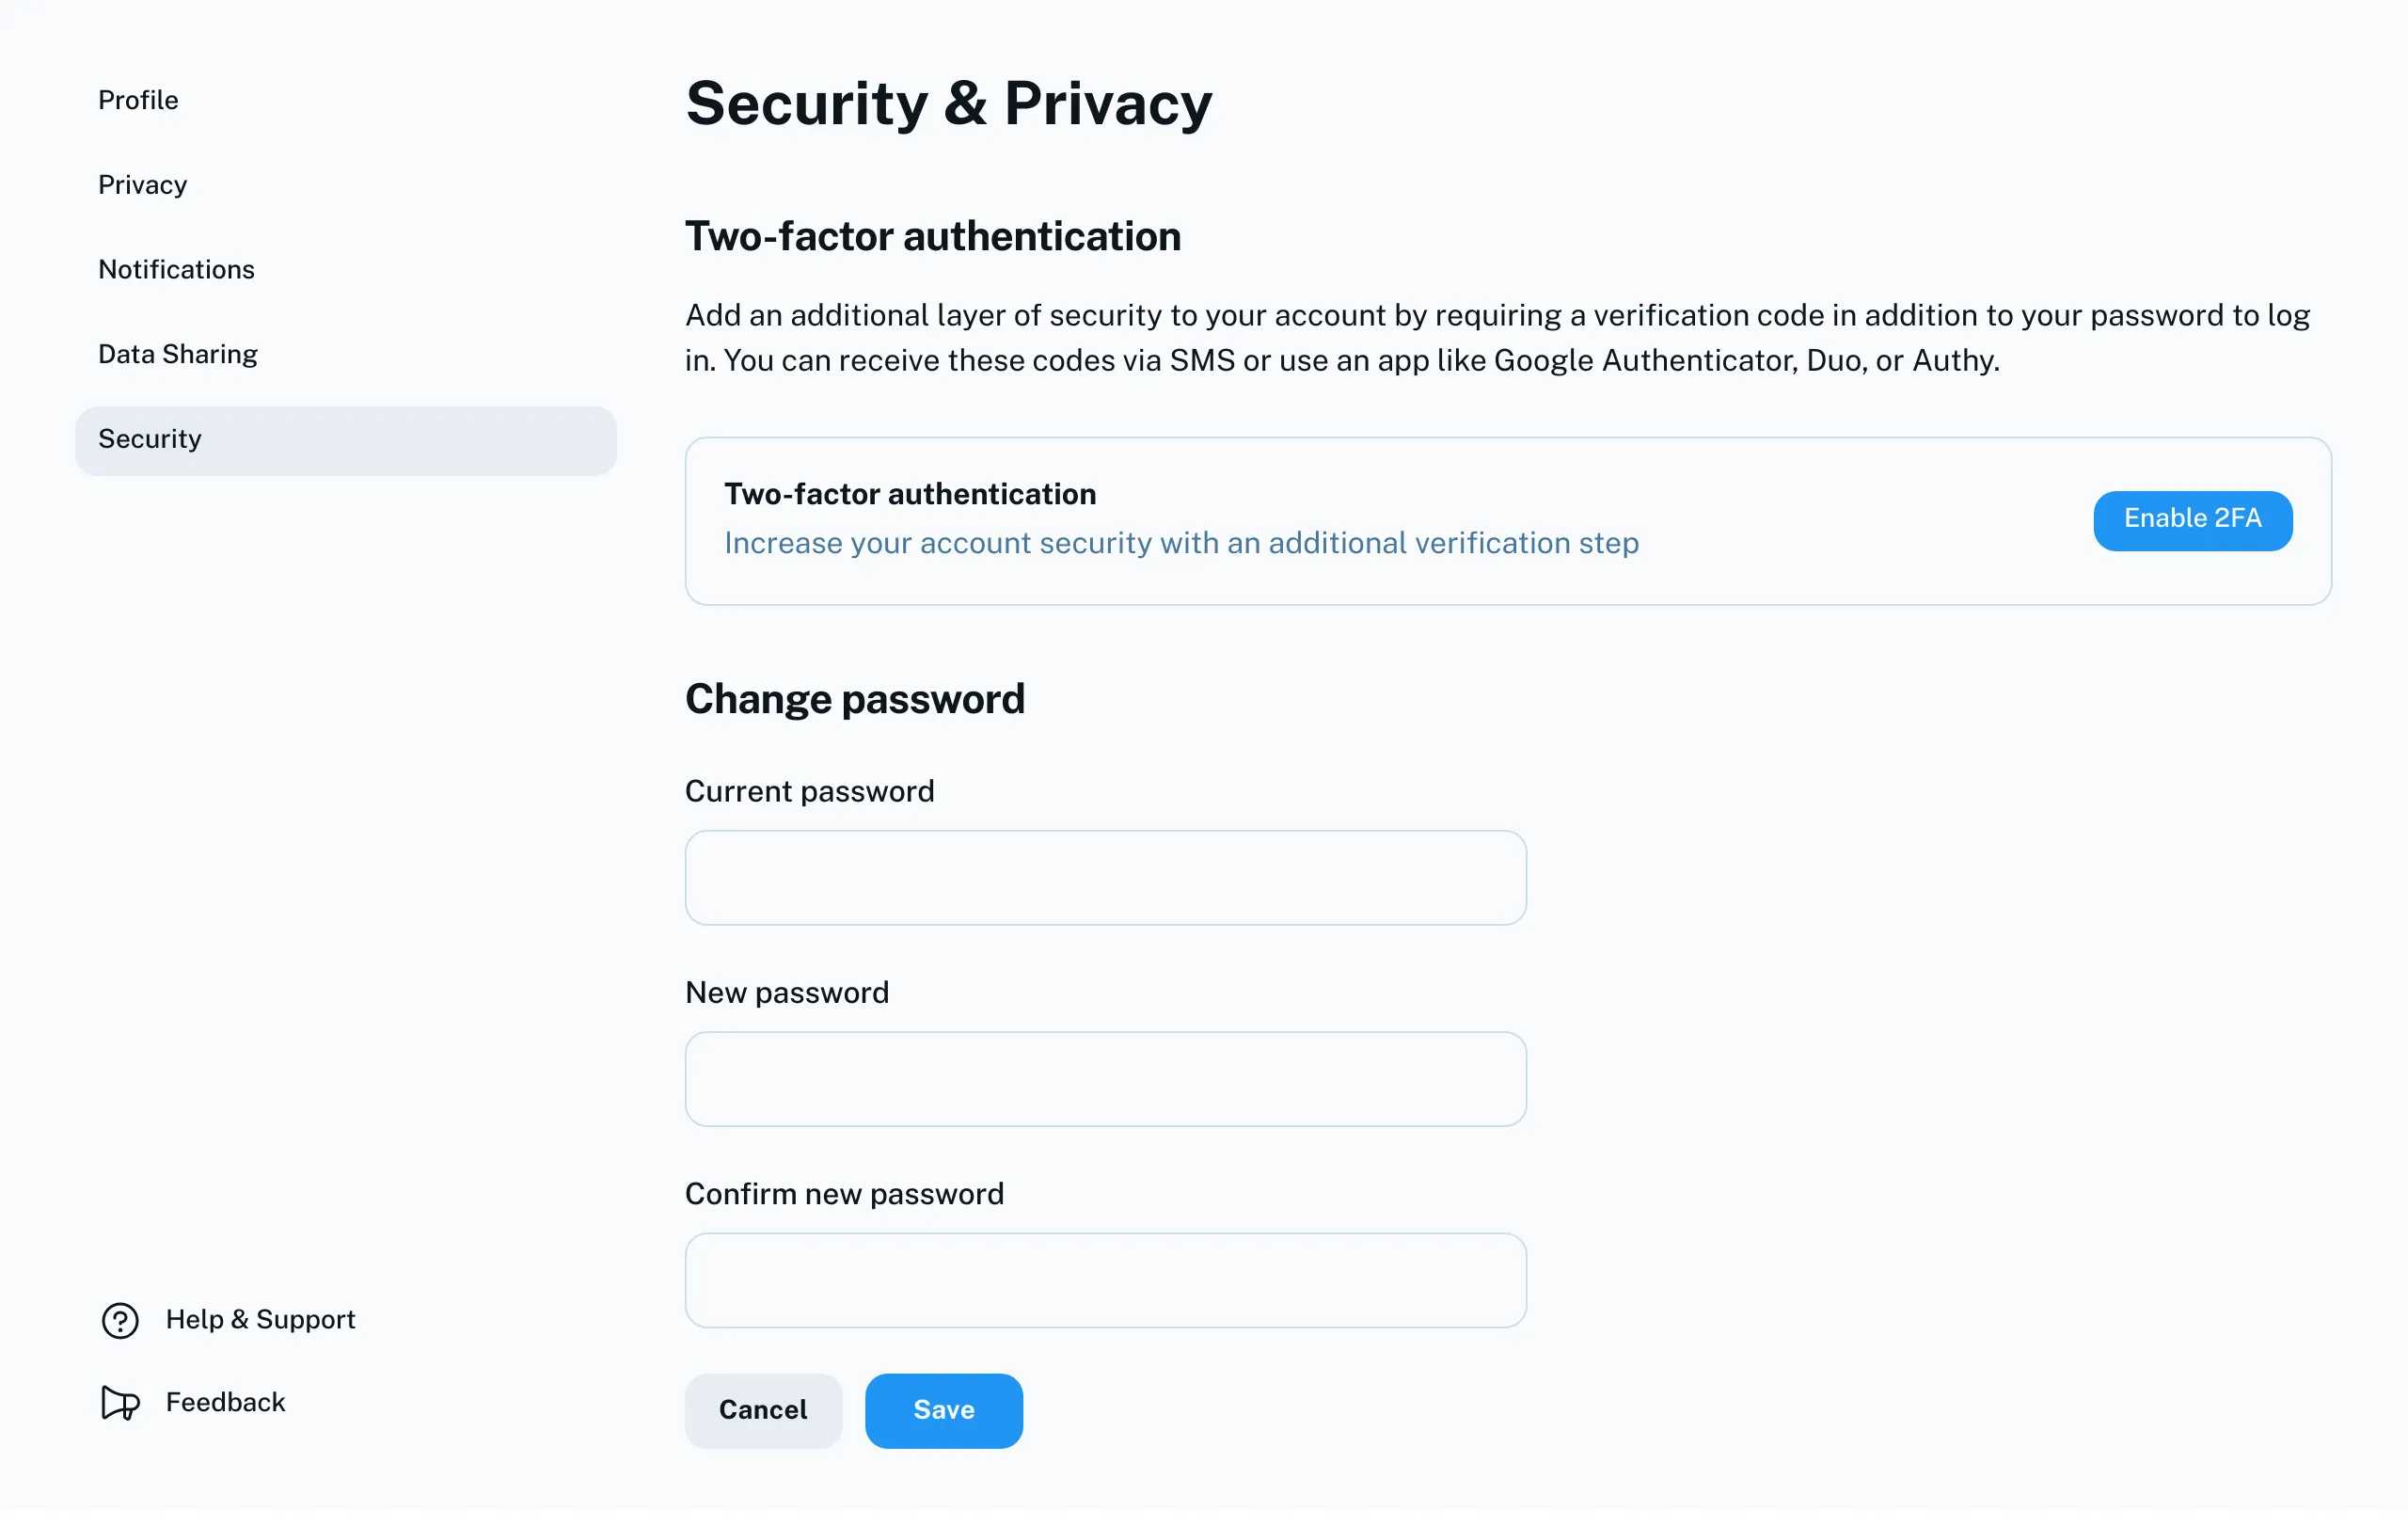Go to the Privacy section
The image size is (2408, 1526).
pyautogui.click(x=142, y=185)
